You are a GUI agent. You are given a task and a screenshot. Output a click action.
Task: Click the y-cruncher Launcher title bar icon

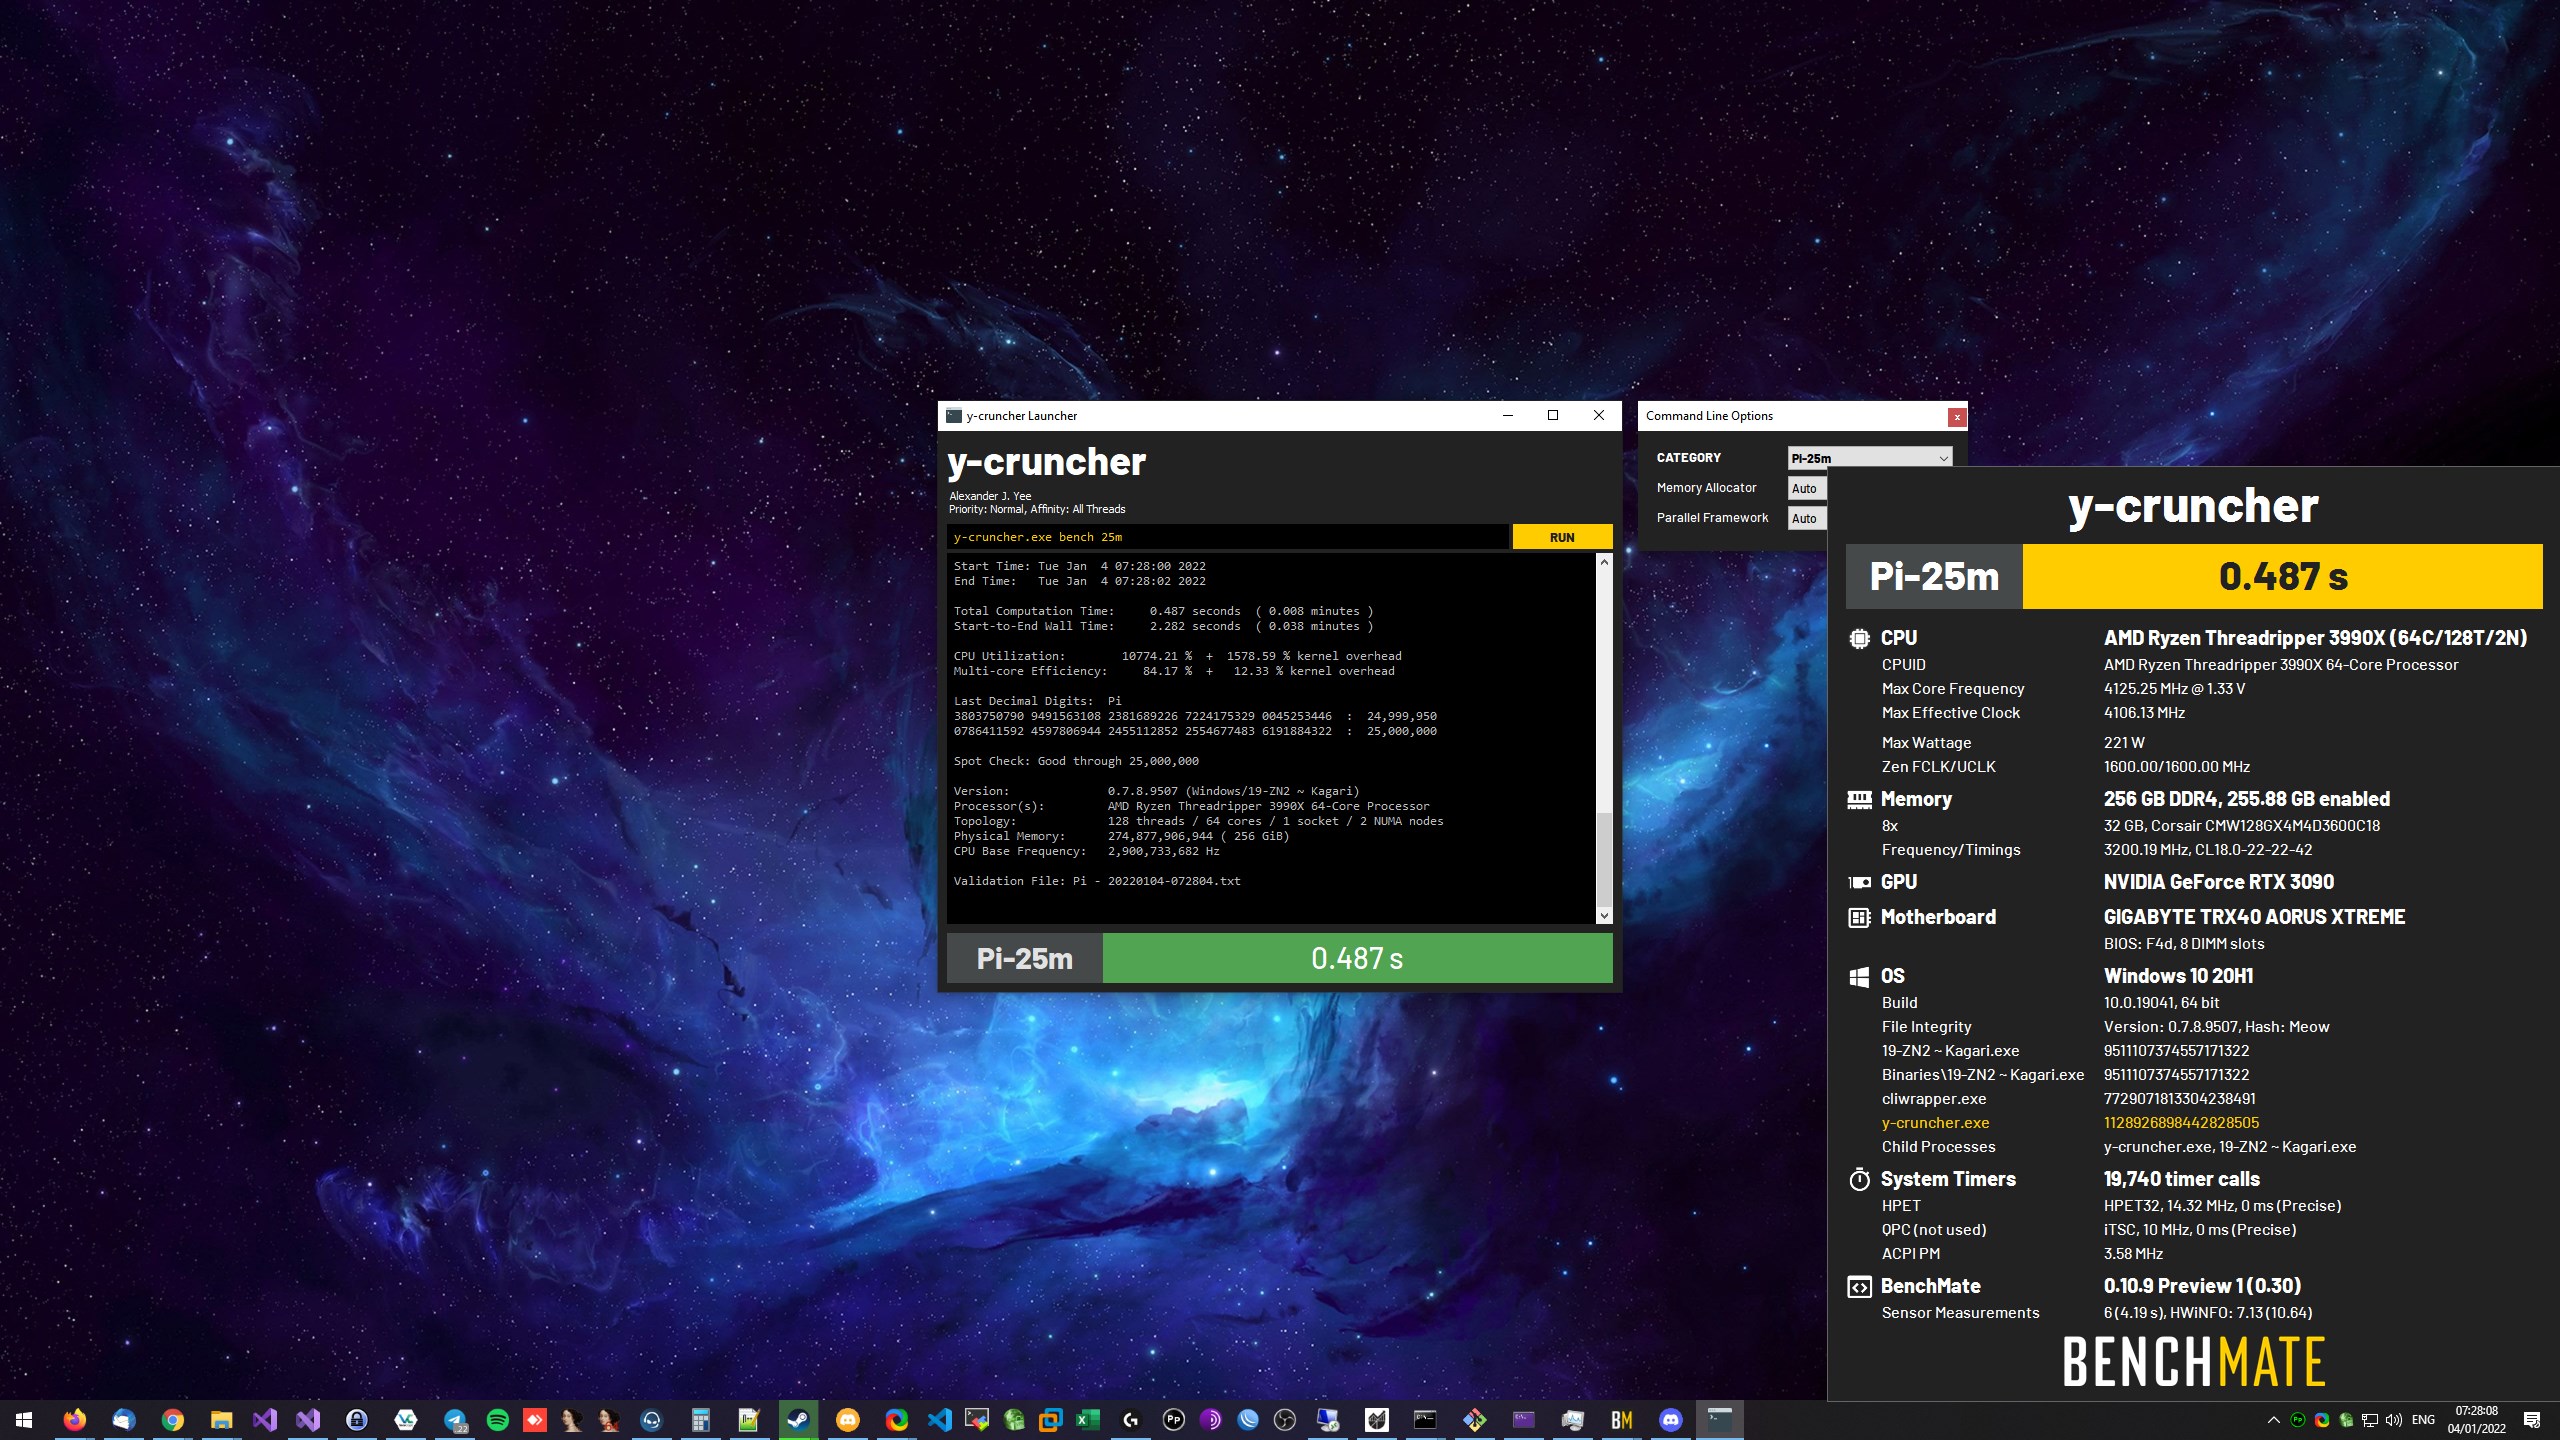tap(954, 416)
